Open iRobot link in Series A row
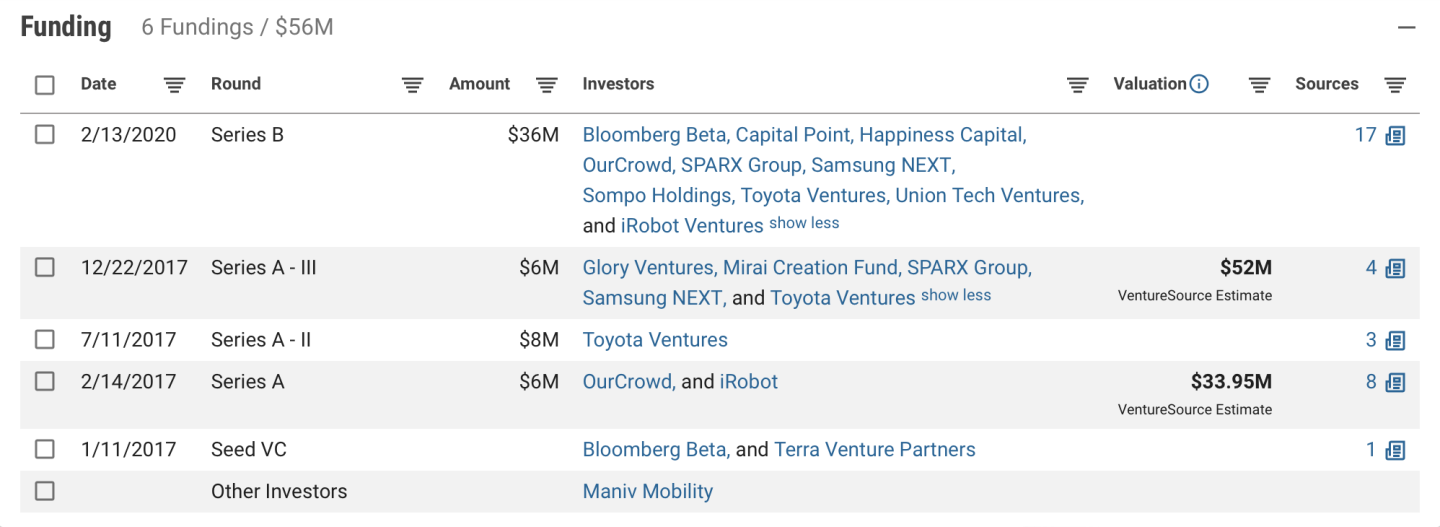1440x527 pixels. pos(749,382)
